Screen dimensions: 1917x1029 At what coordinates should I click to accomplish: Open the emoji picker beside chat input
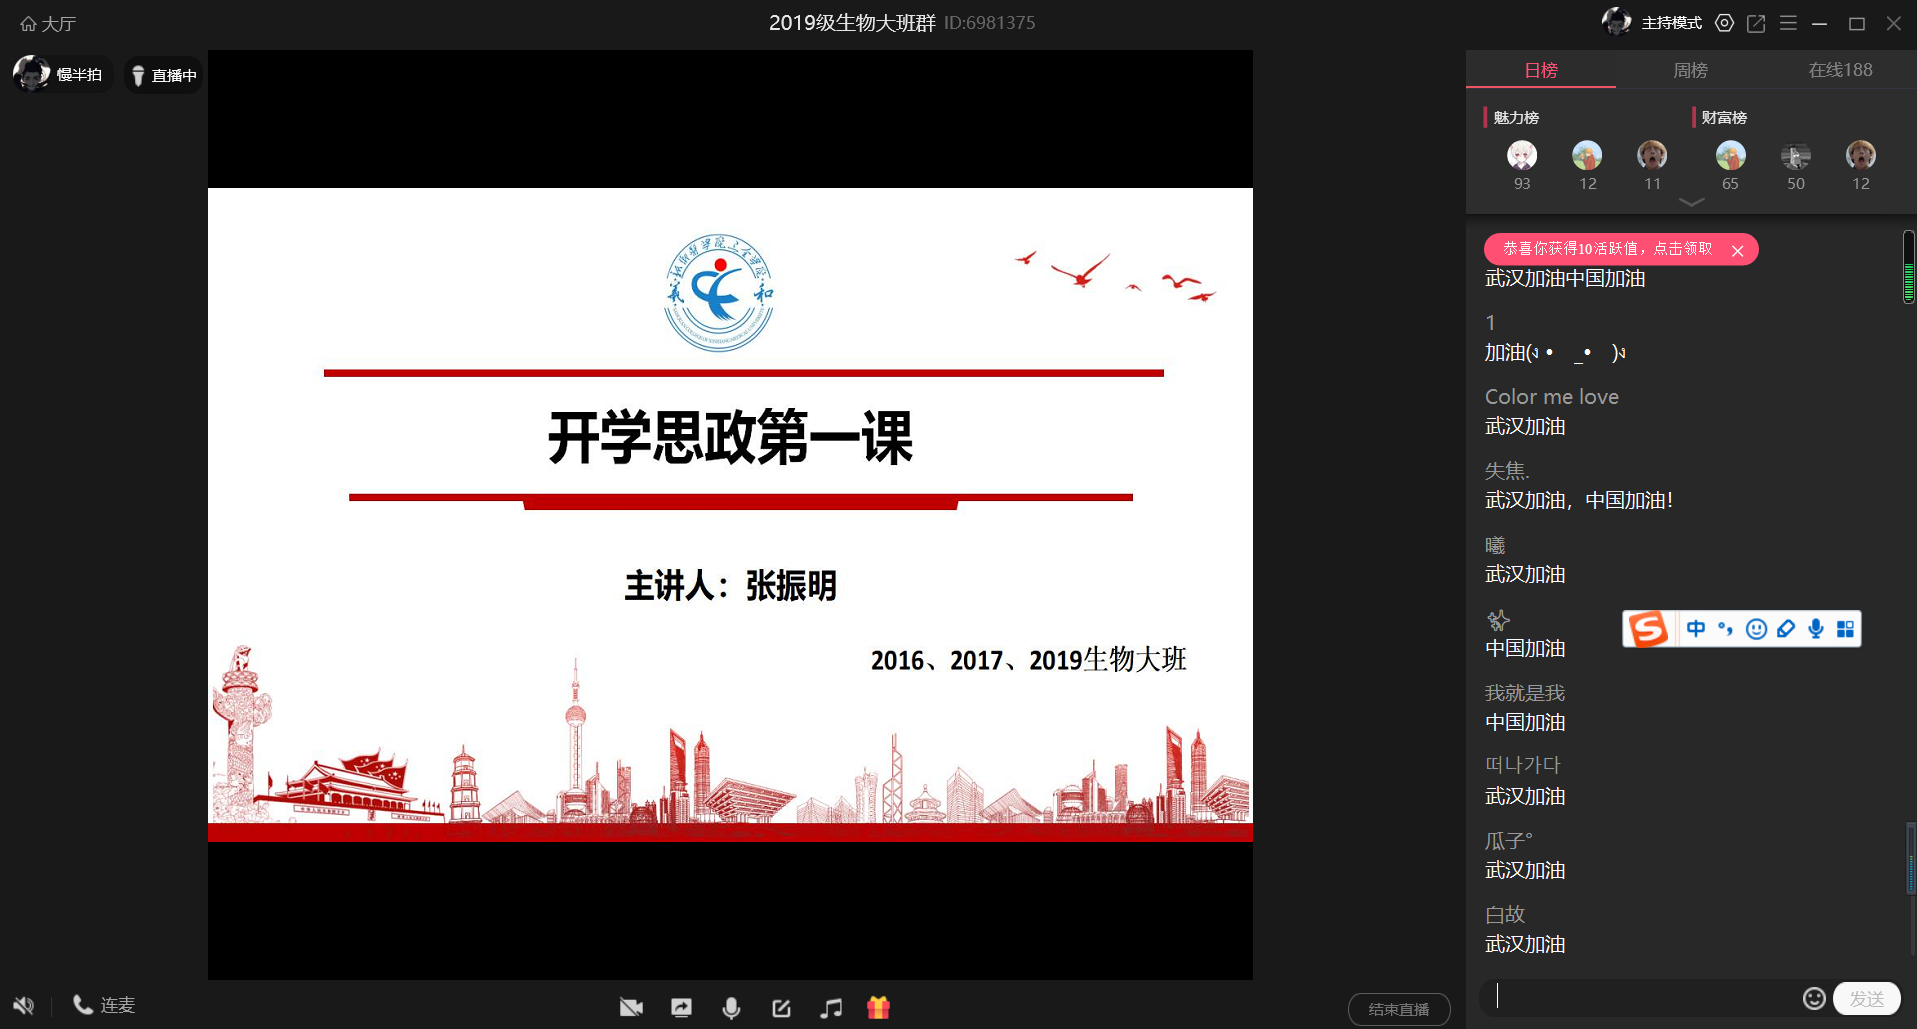point(1813,998)
